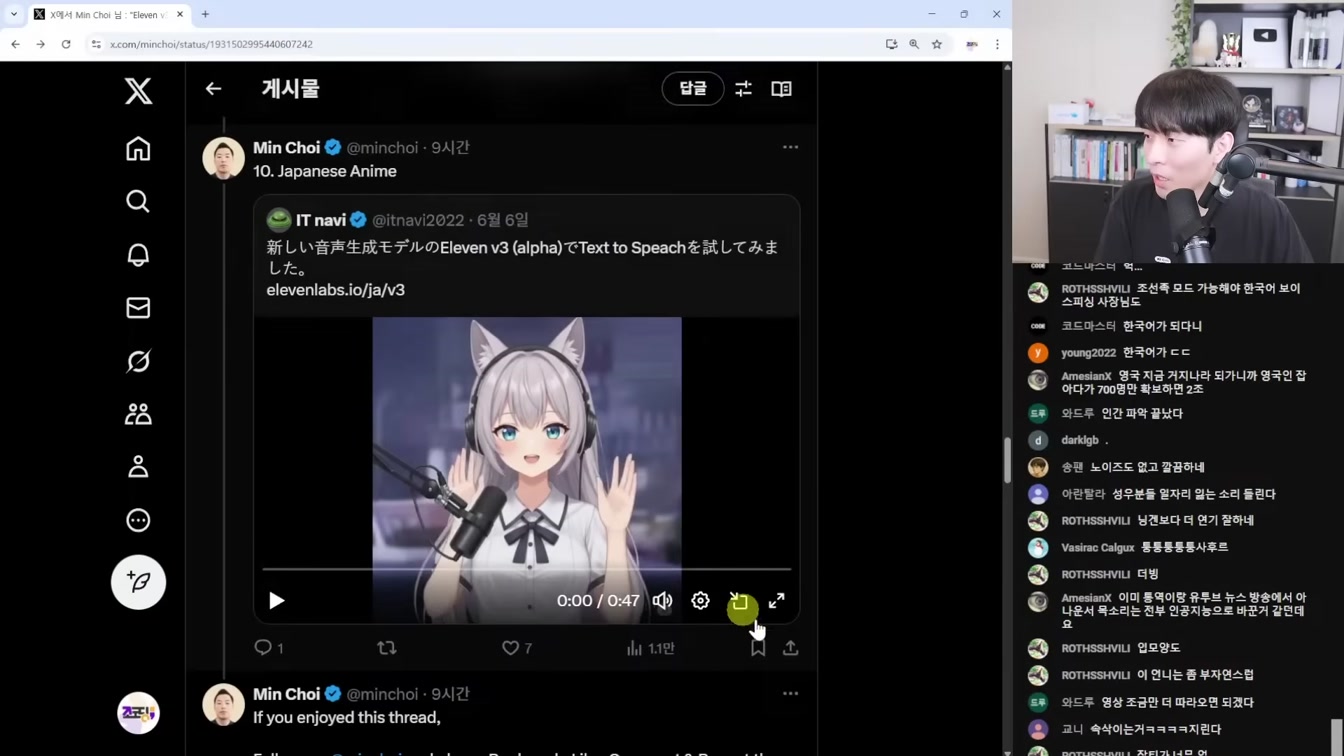Open the account avatar at sidebar bottom
Screen dimensions: 1344x756
click(138, 713)
